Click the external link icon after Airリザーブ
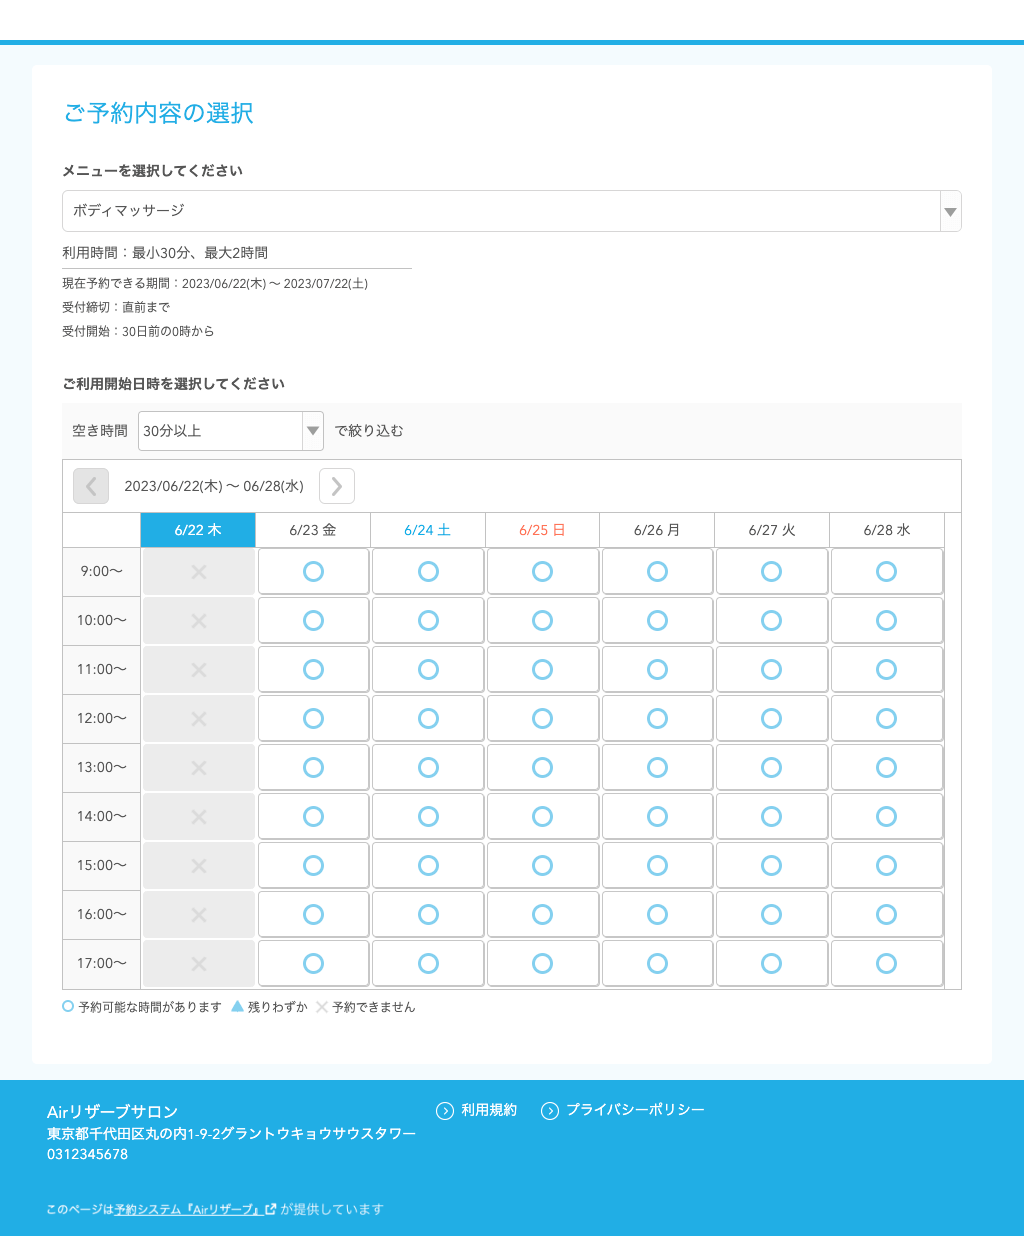 pyautogui.click(x=270, y=1209)
